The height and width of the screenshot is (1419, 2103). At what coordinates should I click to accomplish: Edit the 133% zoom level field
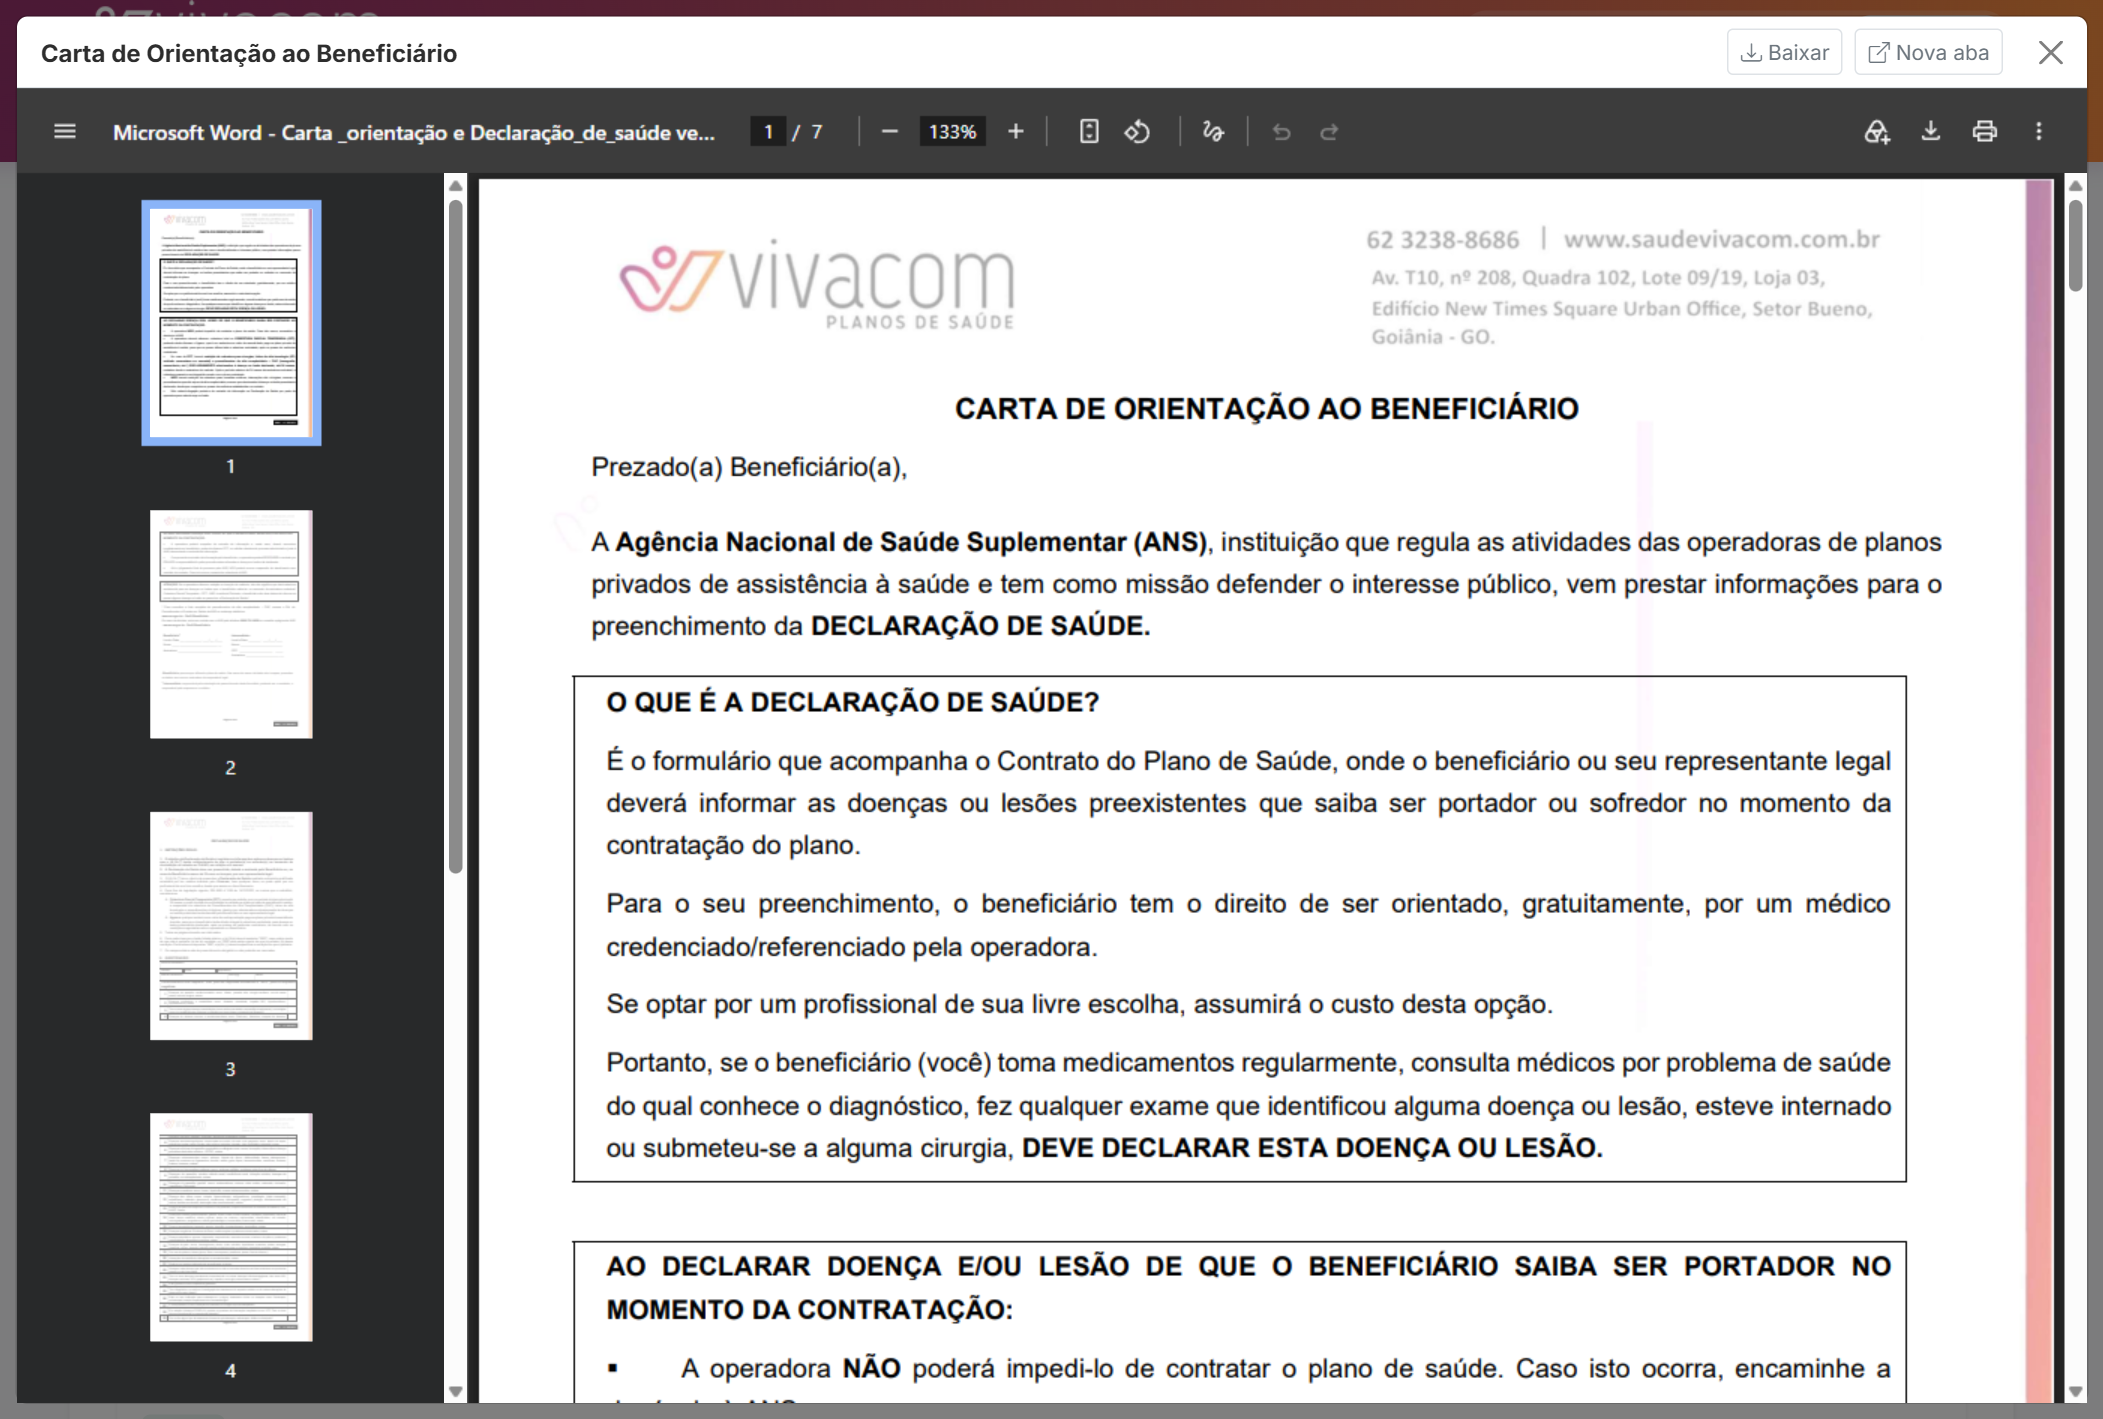[x=952, y=132]
